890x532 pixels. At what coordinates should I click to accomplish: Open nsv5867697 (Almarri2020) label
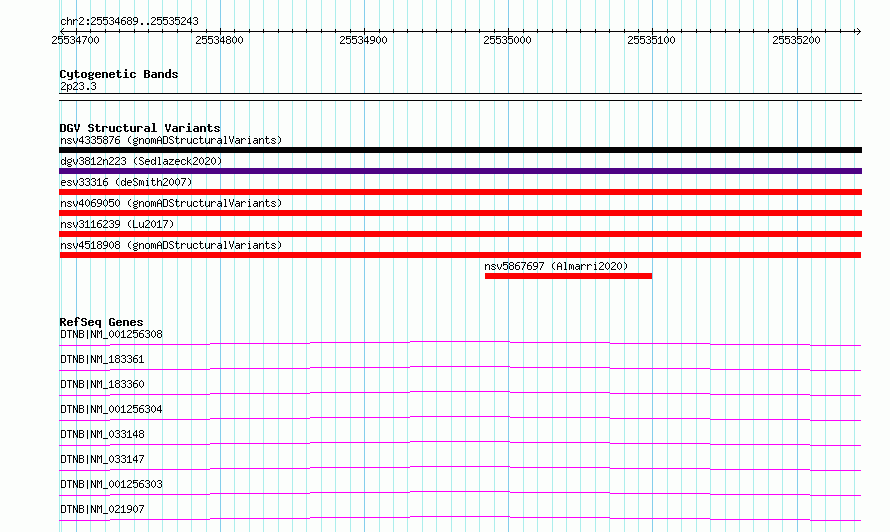pos(556,266)
